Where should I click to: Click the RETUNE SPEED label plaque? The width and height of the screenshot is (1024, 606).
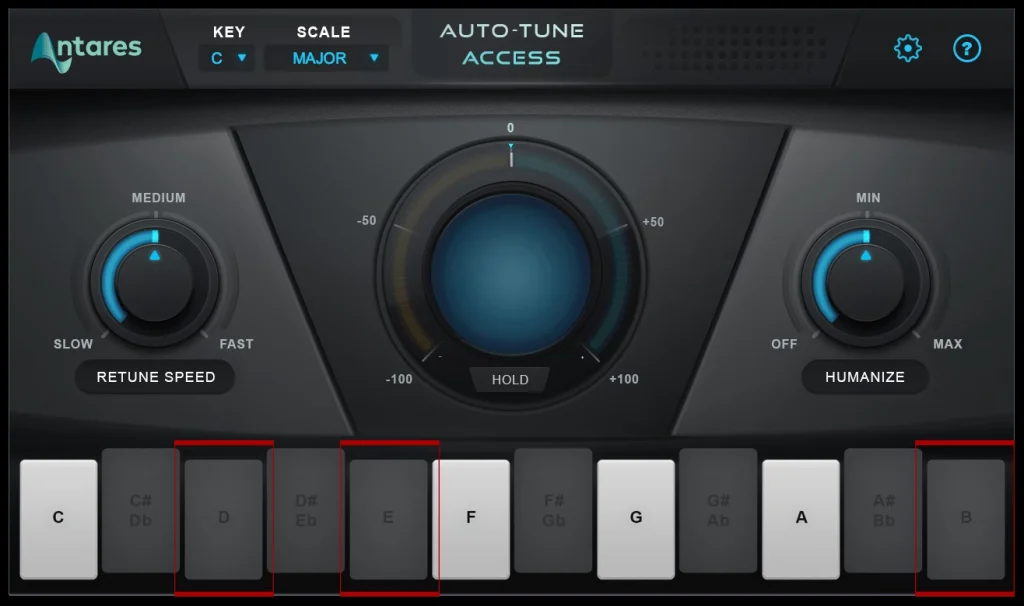[x=154, y=377]
